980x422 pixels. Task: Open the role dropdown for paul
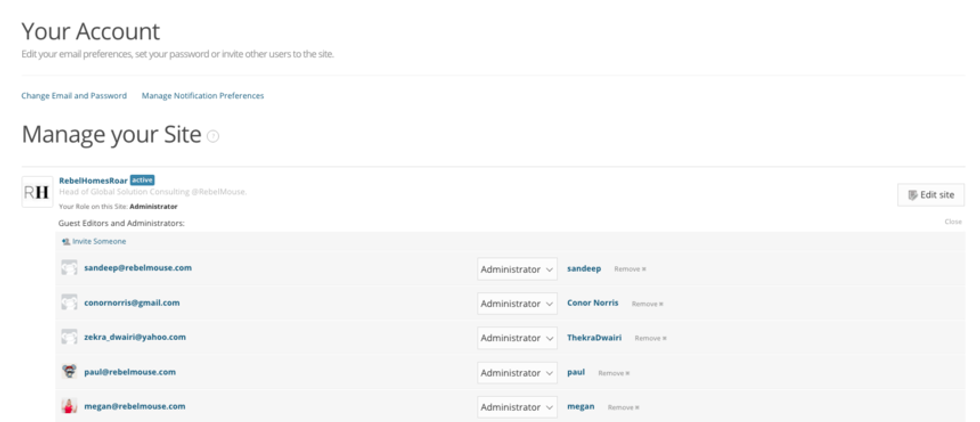(517, 373)
